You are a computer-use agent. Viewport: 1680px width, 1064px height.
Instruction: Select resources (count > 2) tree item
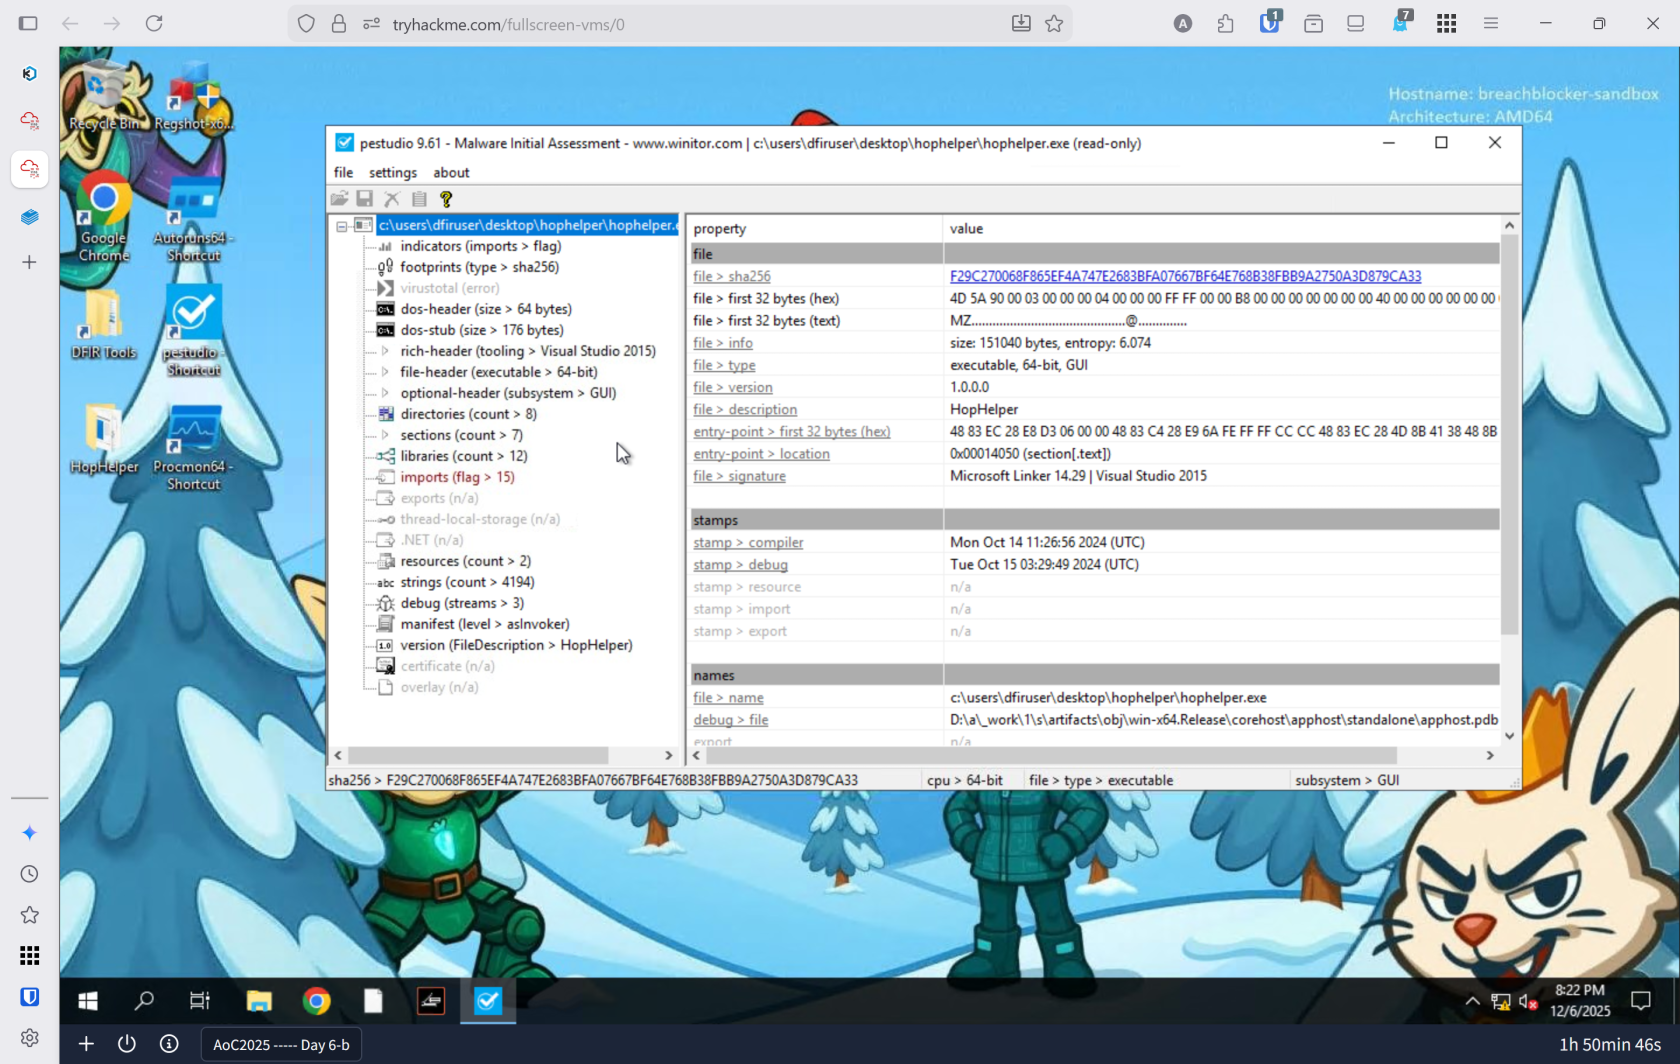click(x=465, y=561)
